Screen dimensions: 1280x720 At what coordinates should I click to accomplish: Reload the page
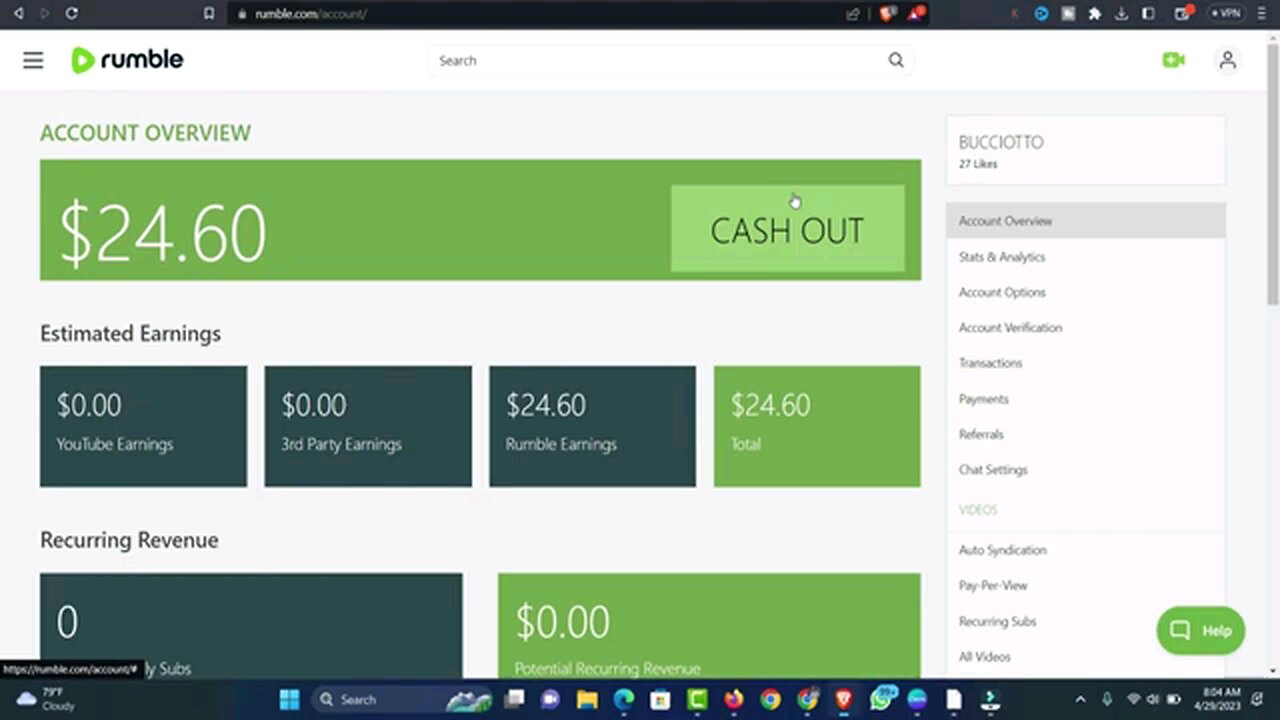point(71,13)
